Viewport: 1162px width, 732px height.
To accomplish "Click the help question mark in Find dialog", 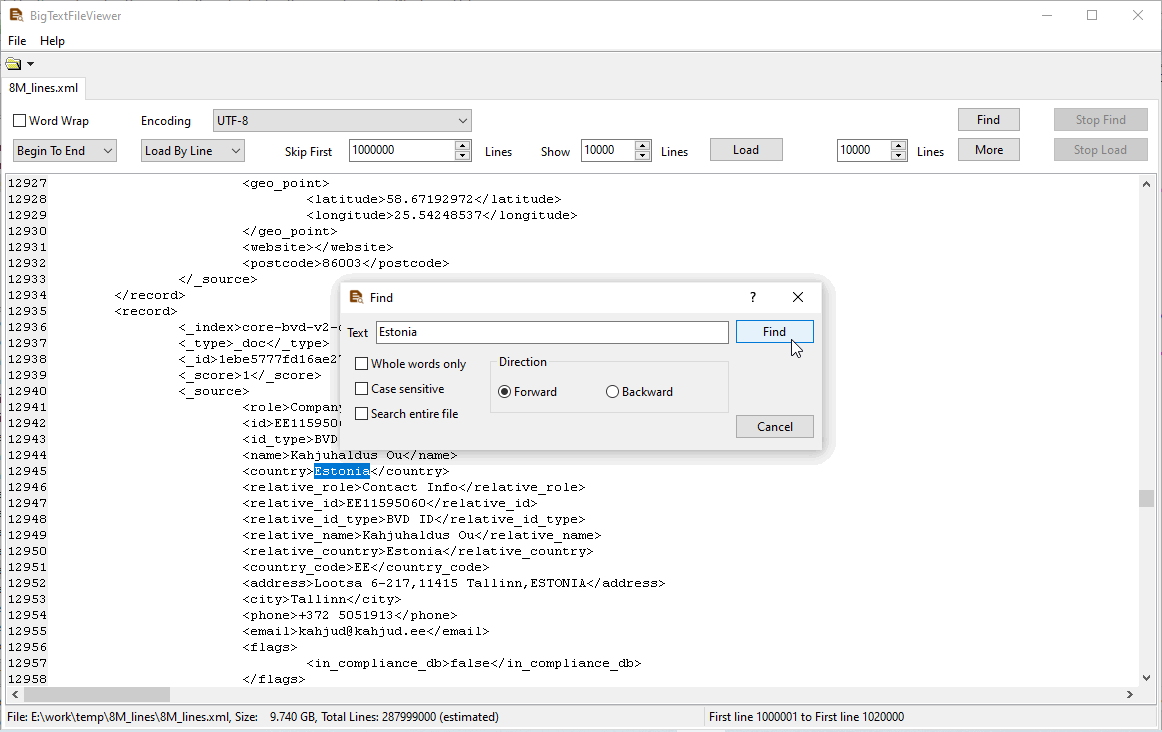I will pos(753,297).
